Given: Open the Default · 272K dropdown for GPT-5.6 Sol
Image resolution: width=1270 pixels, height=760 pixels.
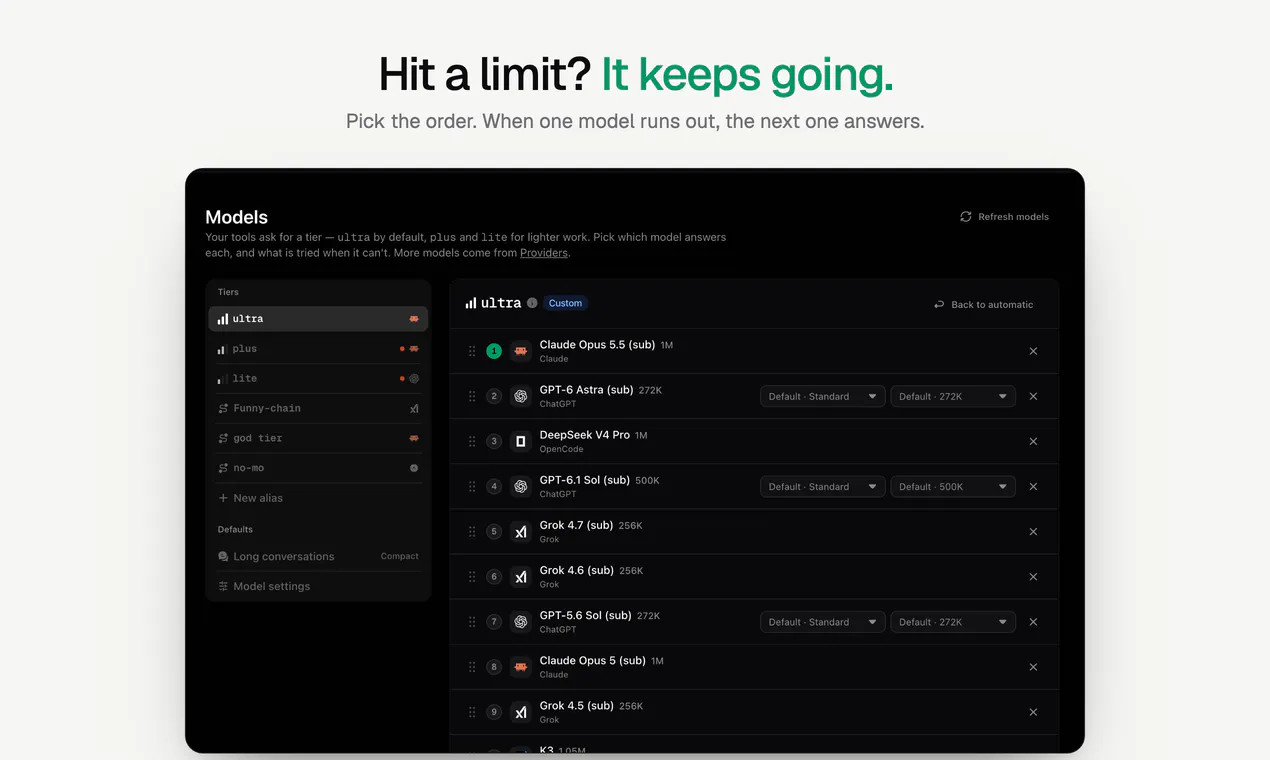Looking at the screenshot, I should 953,622.
